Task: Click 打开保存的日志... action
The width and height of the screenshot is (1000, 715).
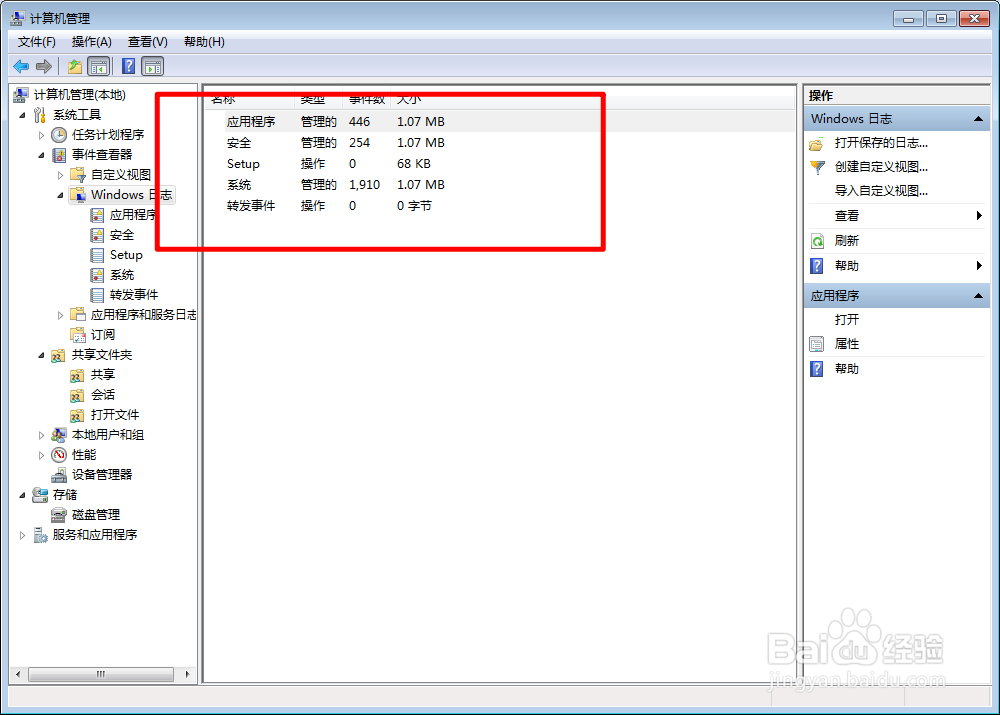Action: tap(881, 143)
